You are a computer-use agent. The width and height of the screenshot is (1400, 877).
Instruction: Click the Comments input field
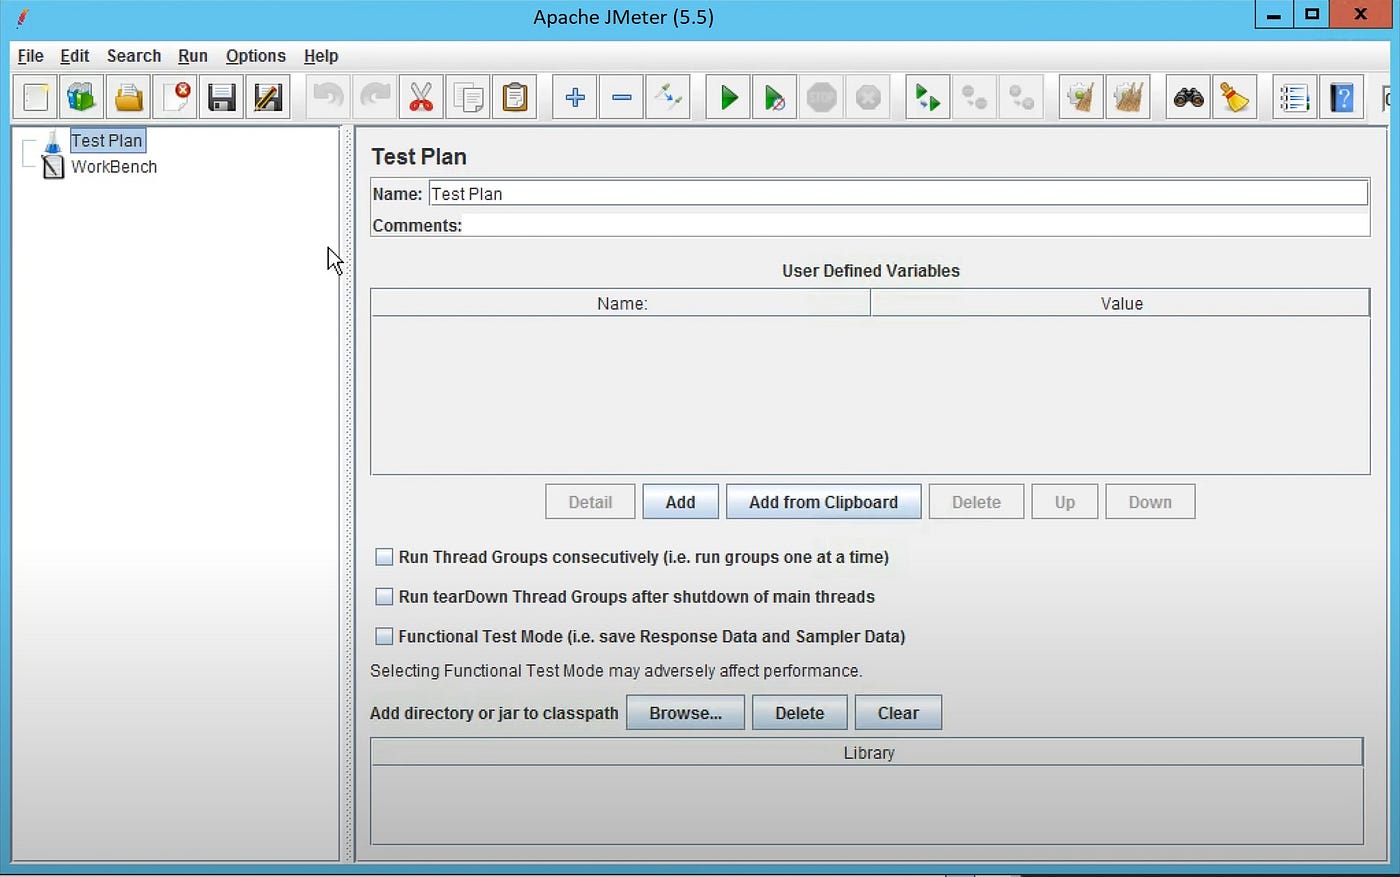916,225
